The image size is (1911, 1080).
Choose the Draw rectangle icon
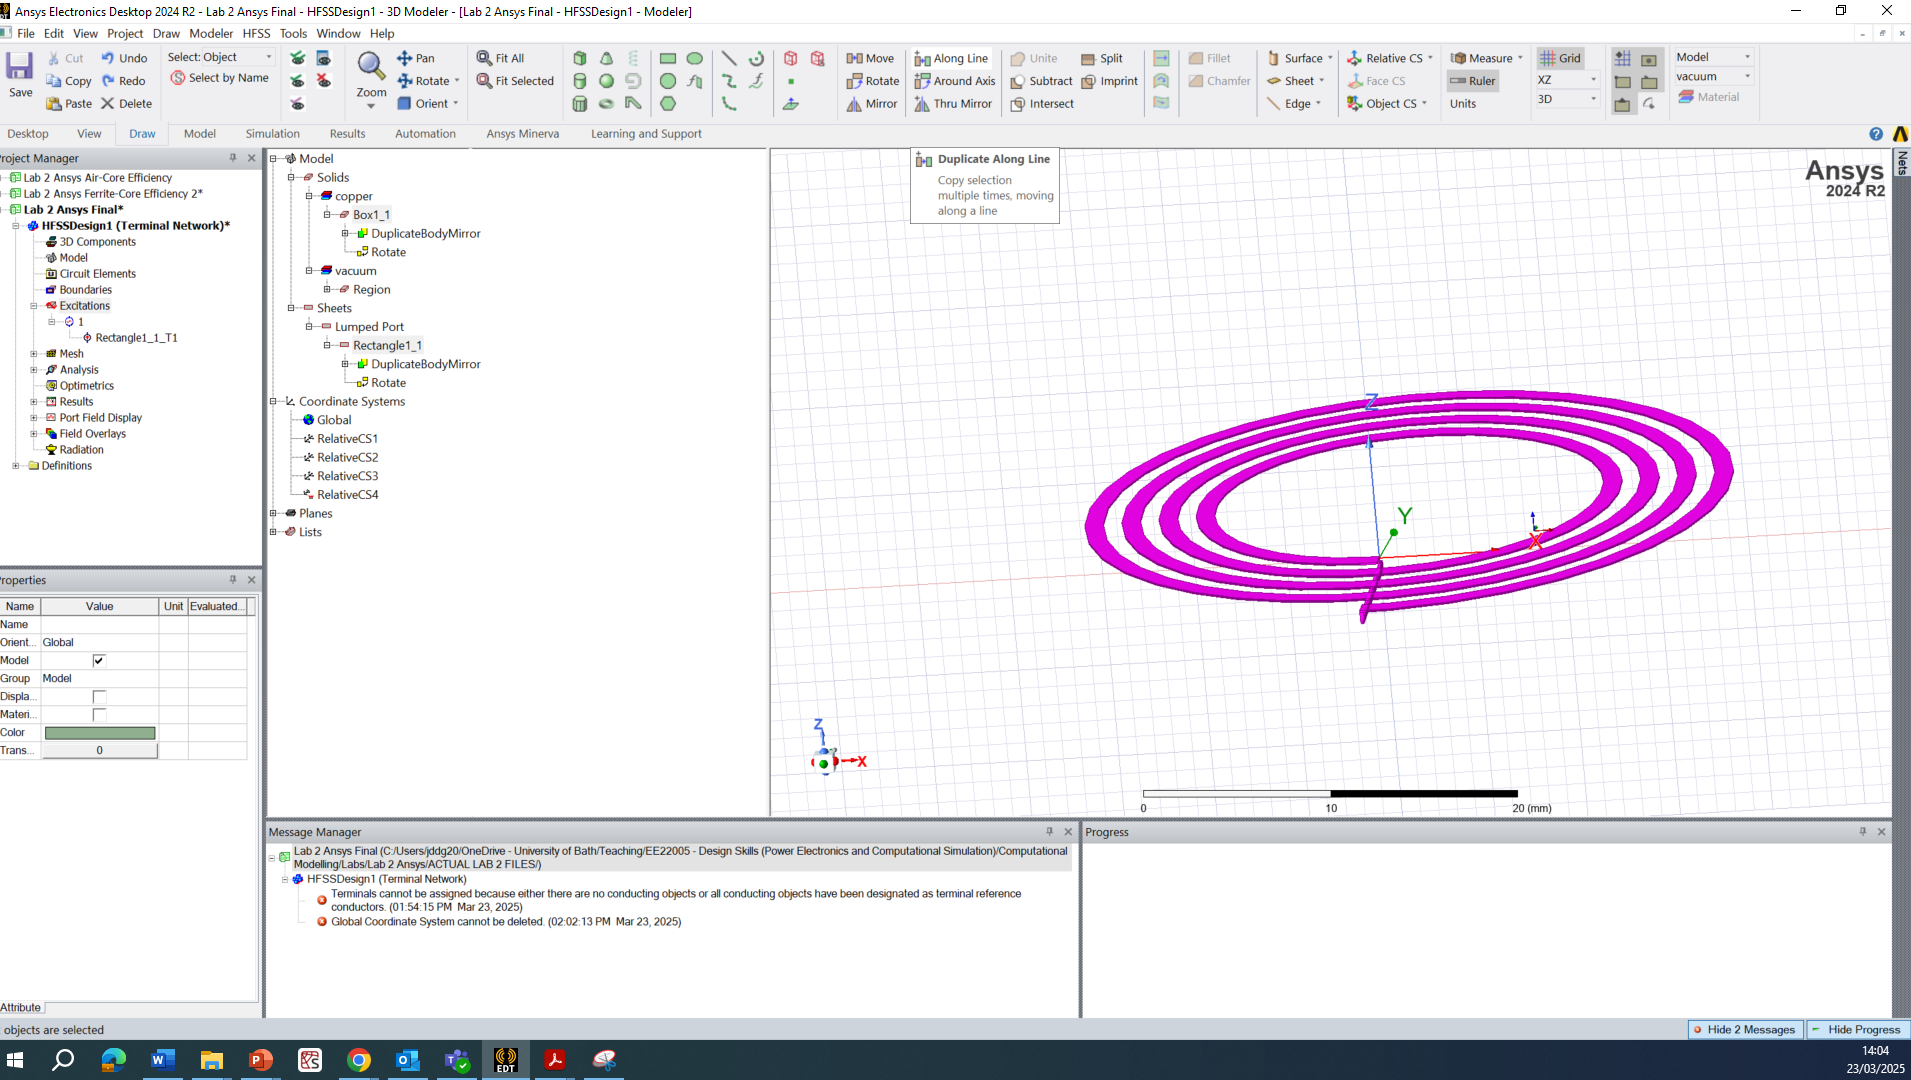[667, 58]
